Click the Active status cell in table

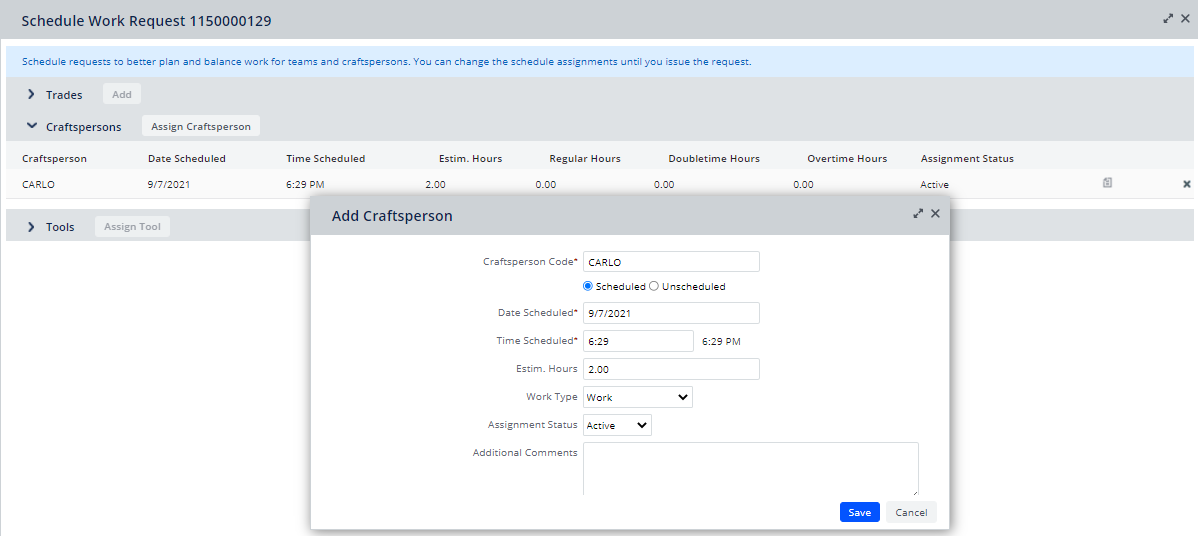pos(934,185)
